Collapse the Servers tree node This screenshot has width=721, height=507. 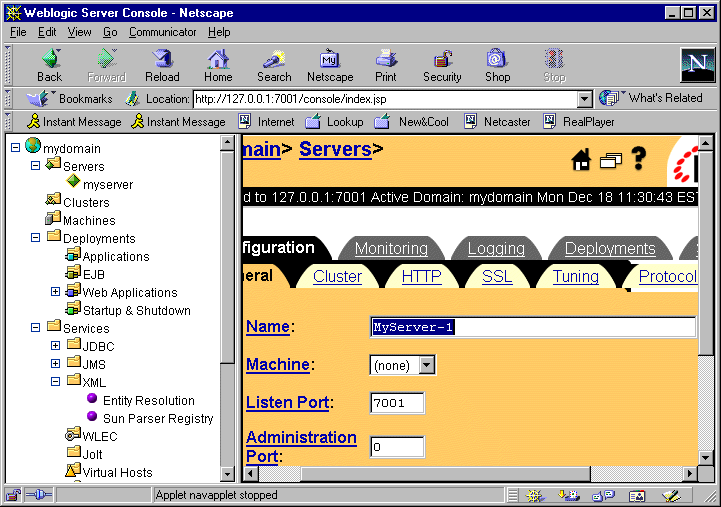(x=35, y=165)
